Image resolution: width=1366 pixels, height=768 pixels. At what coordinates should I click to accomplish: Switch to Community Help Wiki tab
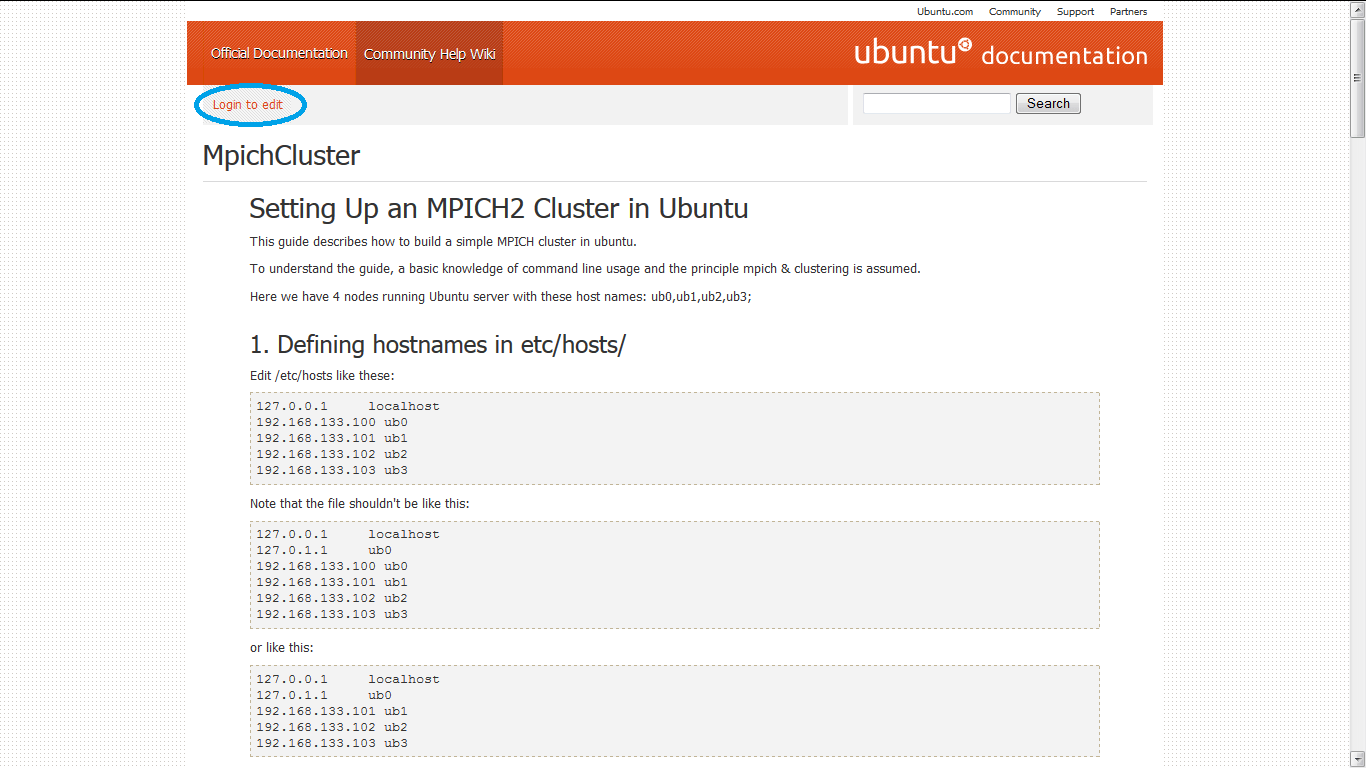(x=429, y=54)
